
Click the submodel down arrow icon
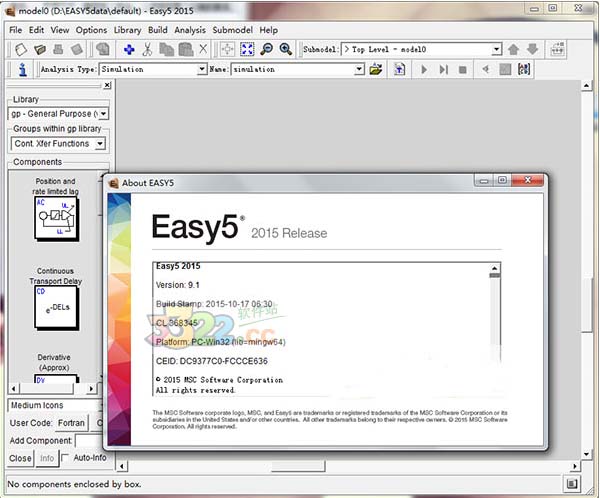tap(532, 49)
